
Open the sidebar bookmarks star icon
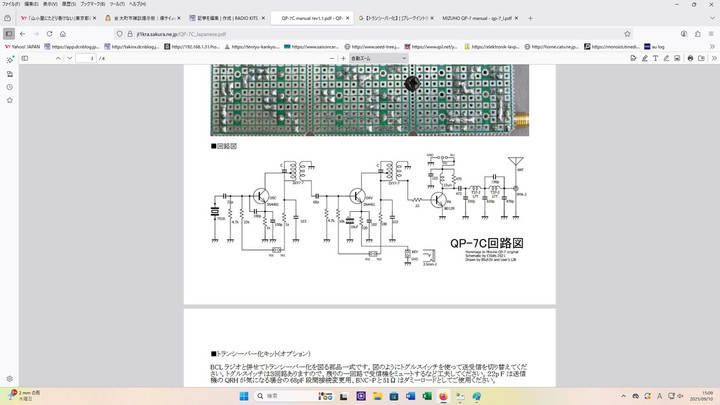(10, 100)
